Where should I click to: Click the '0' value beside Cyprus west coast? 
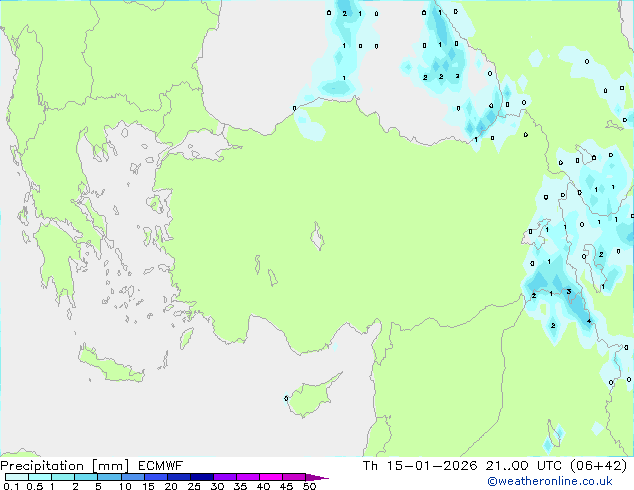[x=286, y=398]
